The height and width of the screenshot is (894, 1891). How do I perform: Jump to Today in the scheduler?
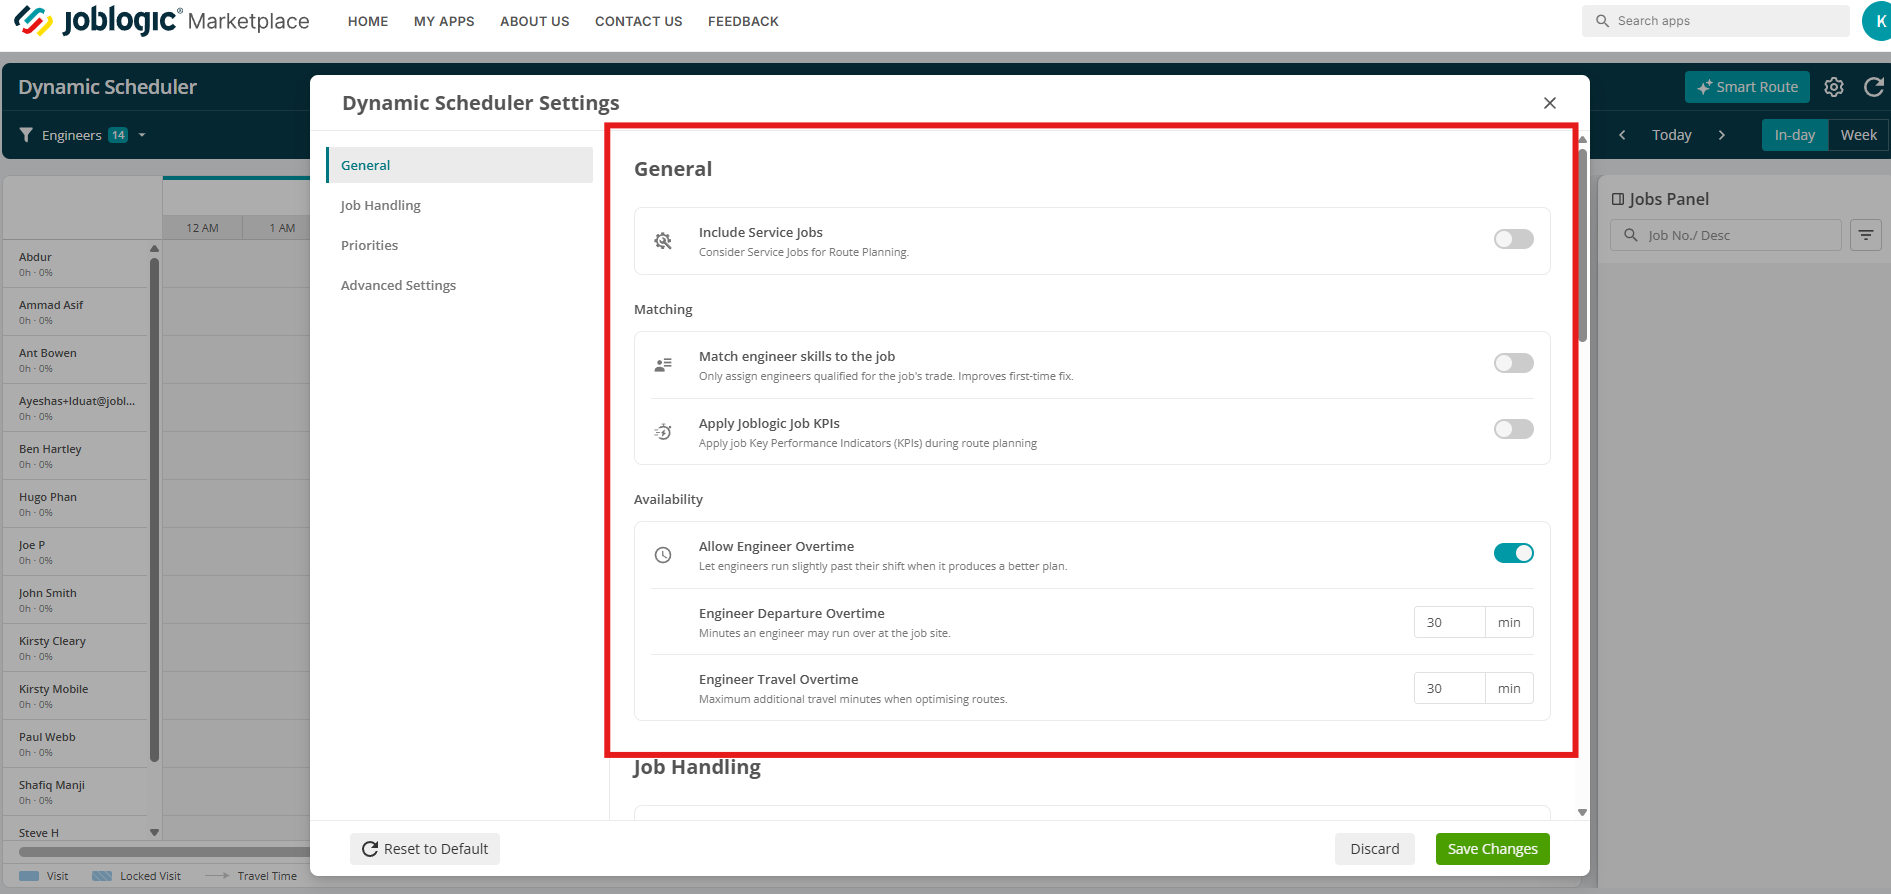click(x=1672, y=135)
